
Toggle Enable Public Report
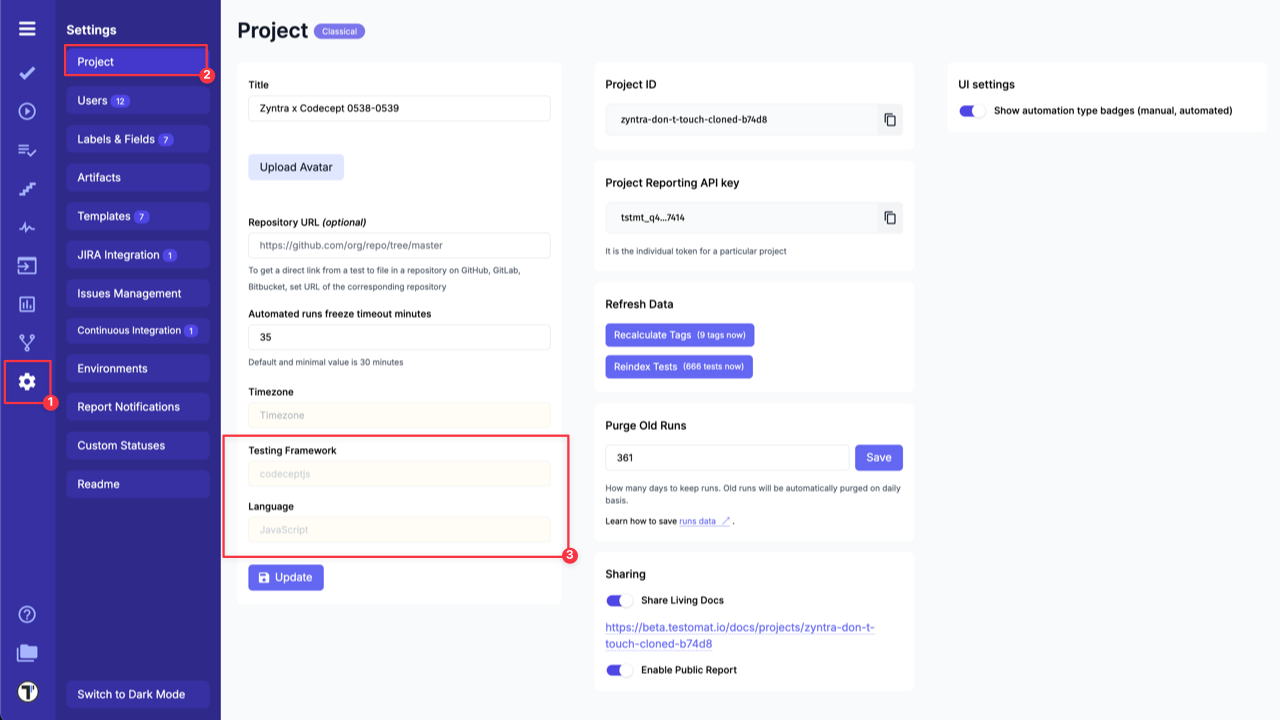coord(619,671)
